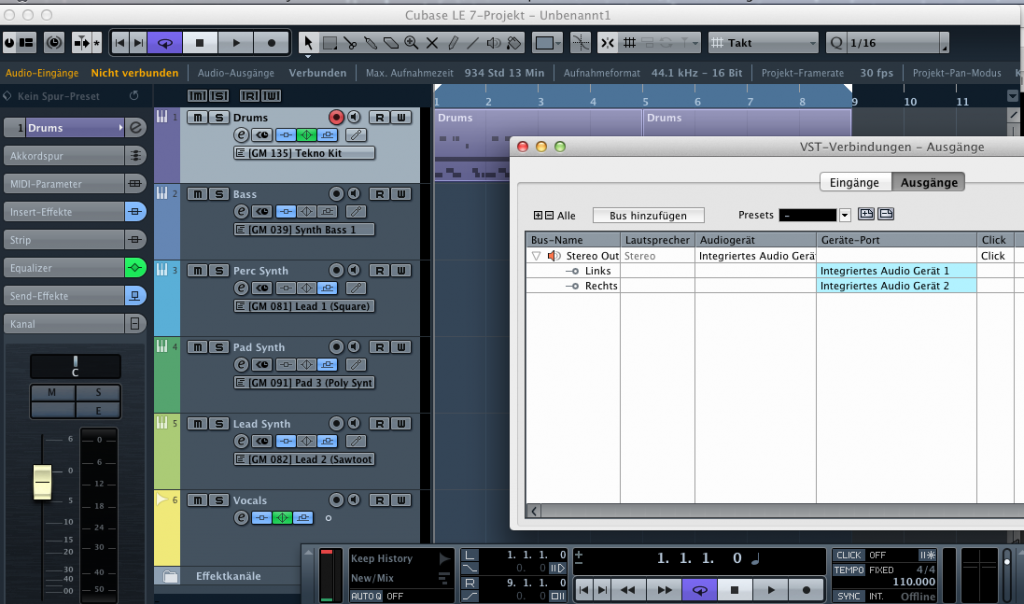Delete preset icon in VST-Verbindungen window
Image resolution: width=1024 pixels, height=604 pixels.
[886, 214]
